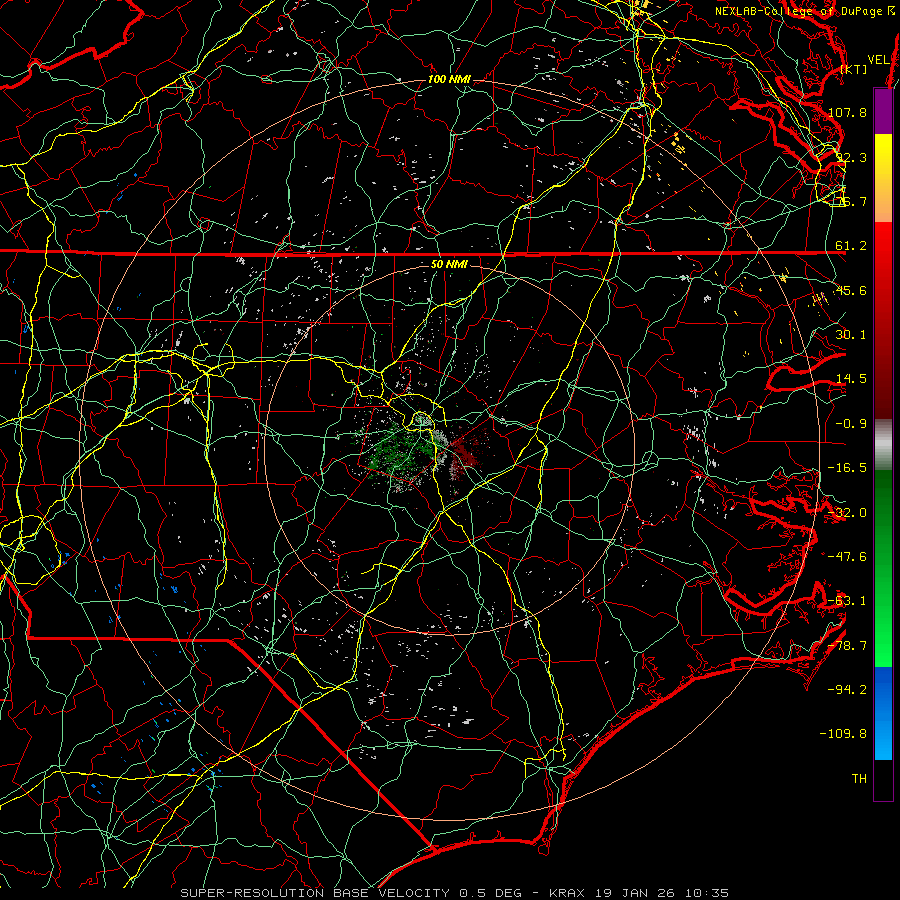This screenshot has height=900, width=900.
Task: Select the -78.7 velocity scale value
Action: pos(847,646)
